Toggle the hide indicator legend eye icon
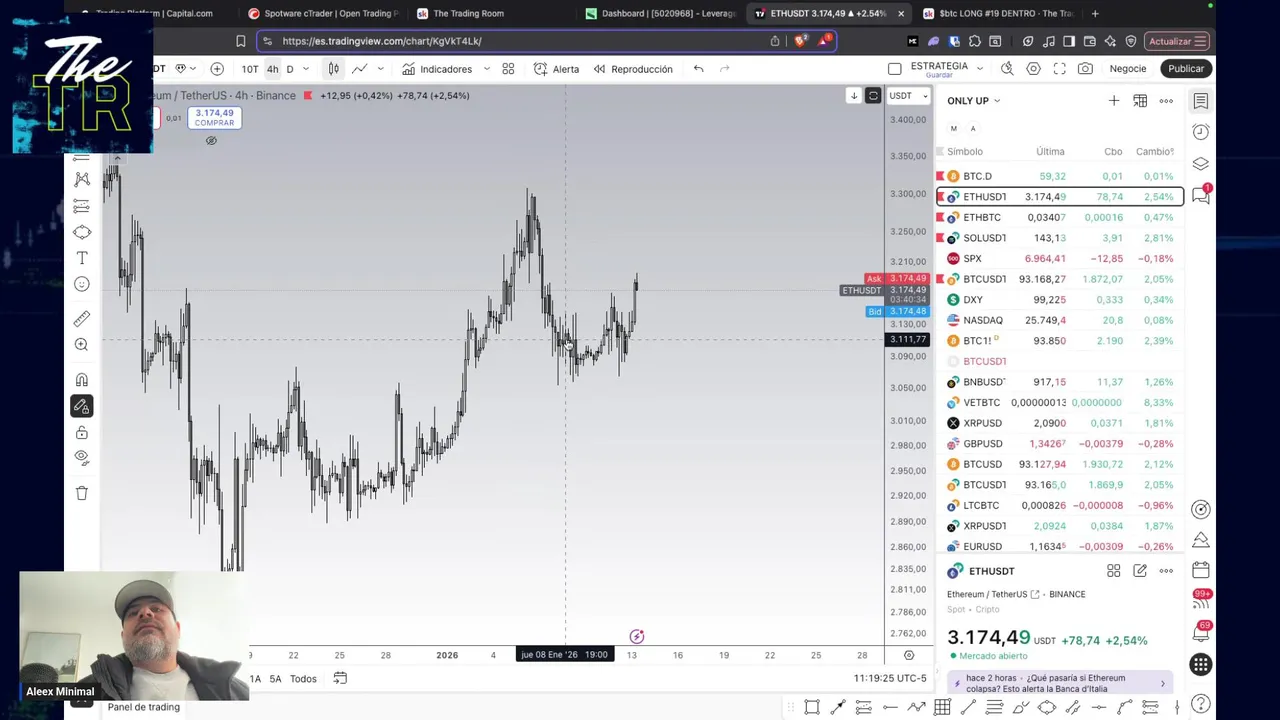 coord(211,141)
